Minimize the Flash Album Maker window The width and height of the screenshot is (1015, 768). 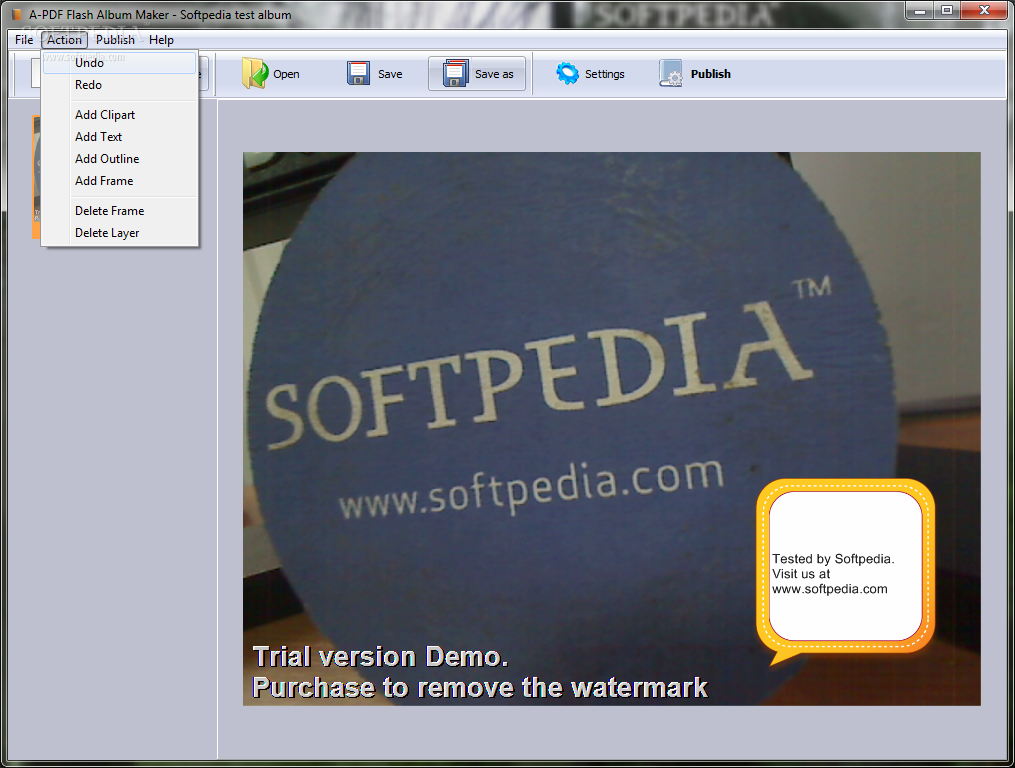[x=920, y=11]
